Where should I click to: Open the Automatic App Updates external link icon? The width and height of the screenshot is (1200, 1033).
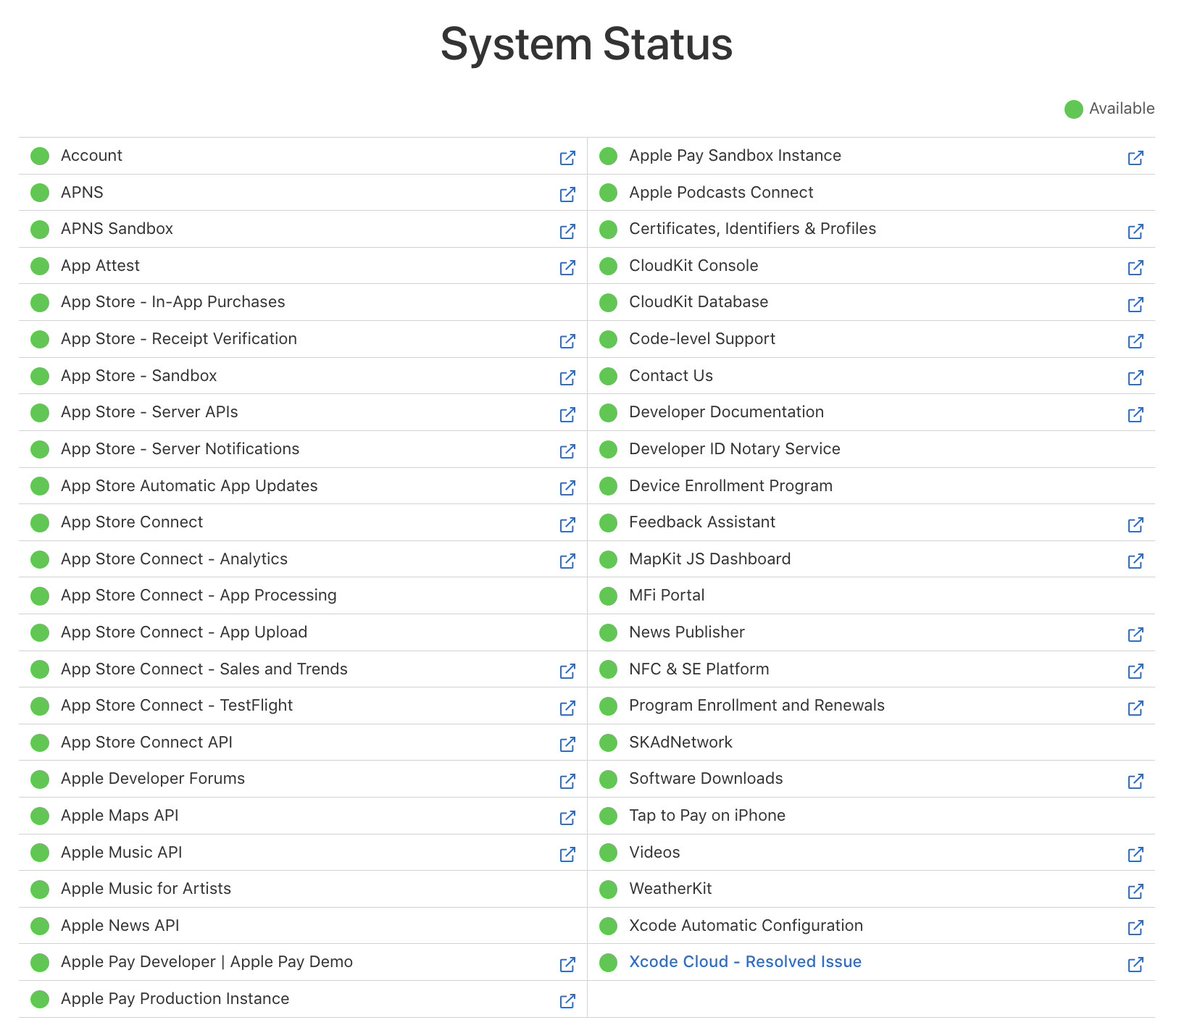(567, 487)
